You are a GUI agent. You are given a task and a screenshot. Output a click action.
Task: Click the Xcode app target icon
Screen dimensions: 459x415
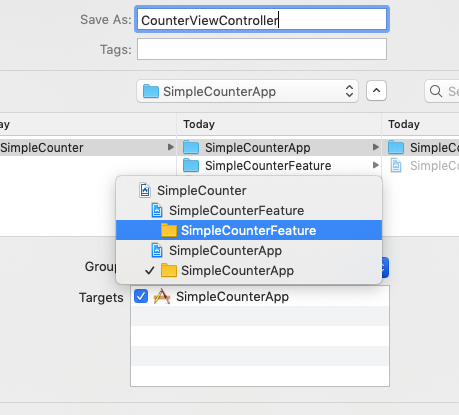click(162, 296)
